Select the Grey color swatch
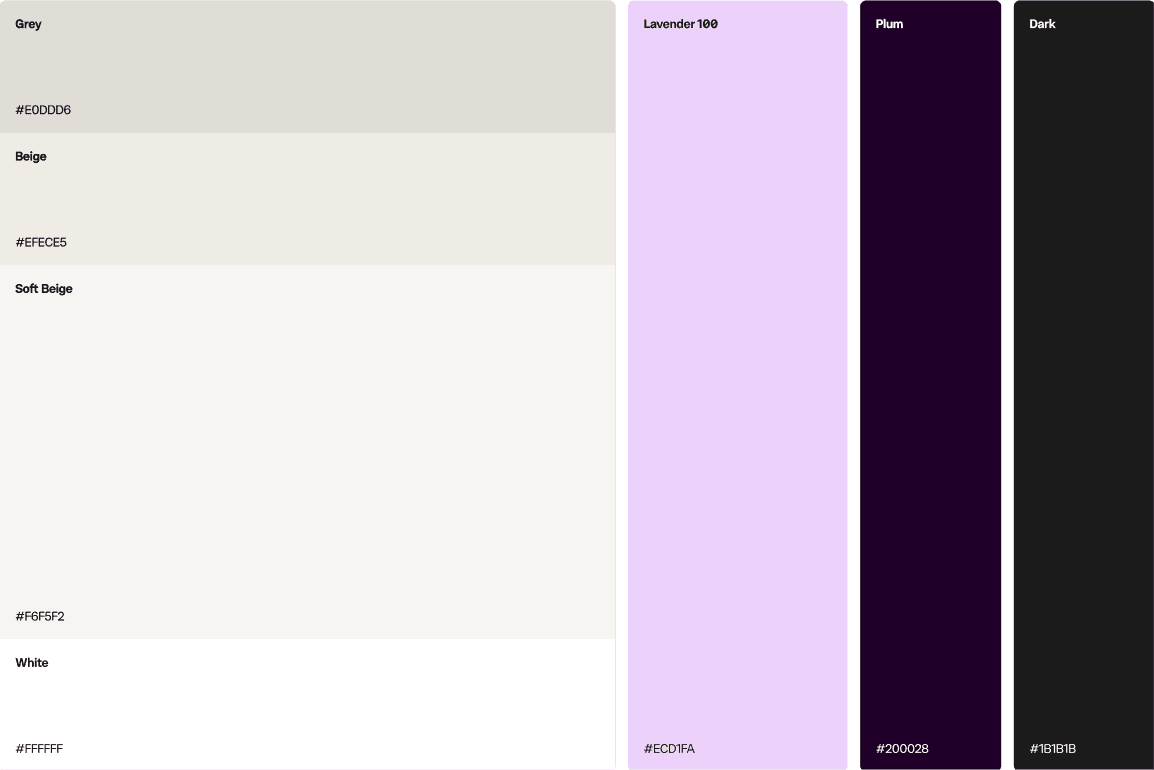The height and width of the screenshot is (770, 1154). point(308,66)
